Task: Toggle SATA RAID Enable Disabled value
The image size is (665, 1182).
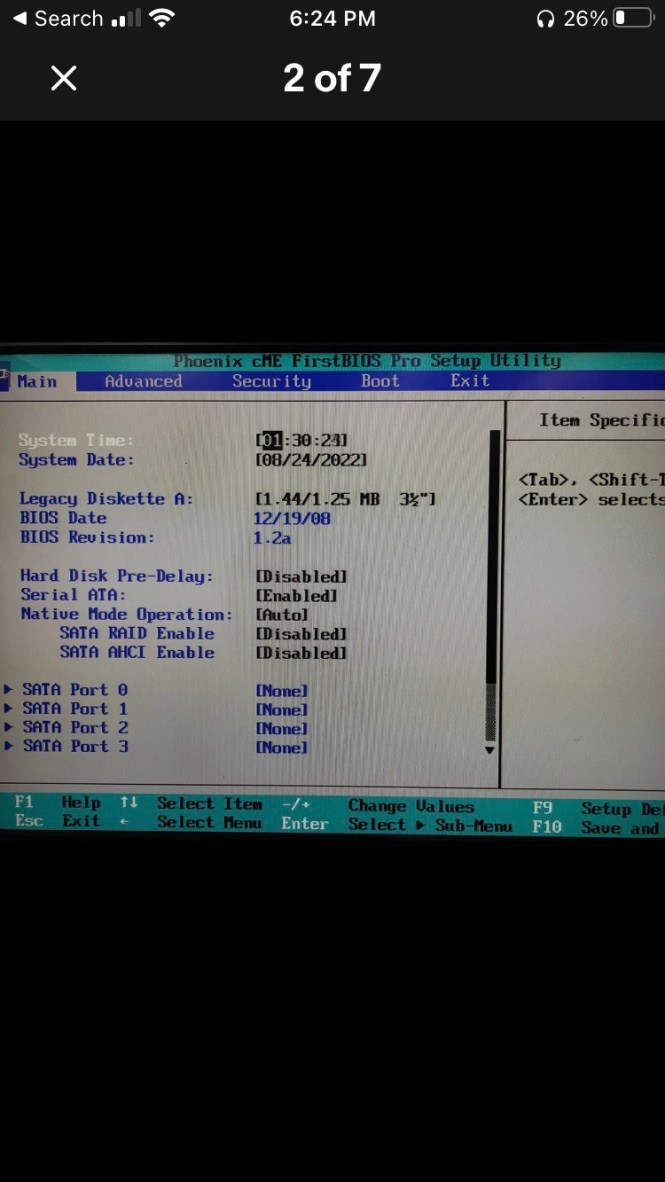Action: click(x=302, y=634)
